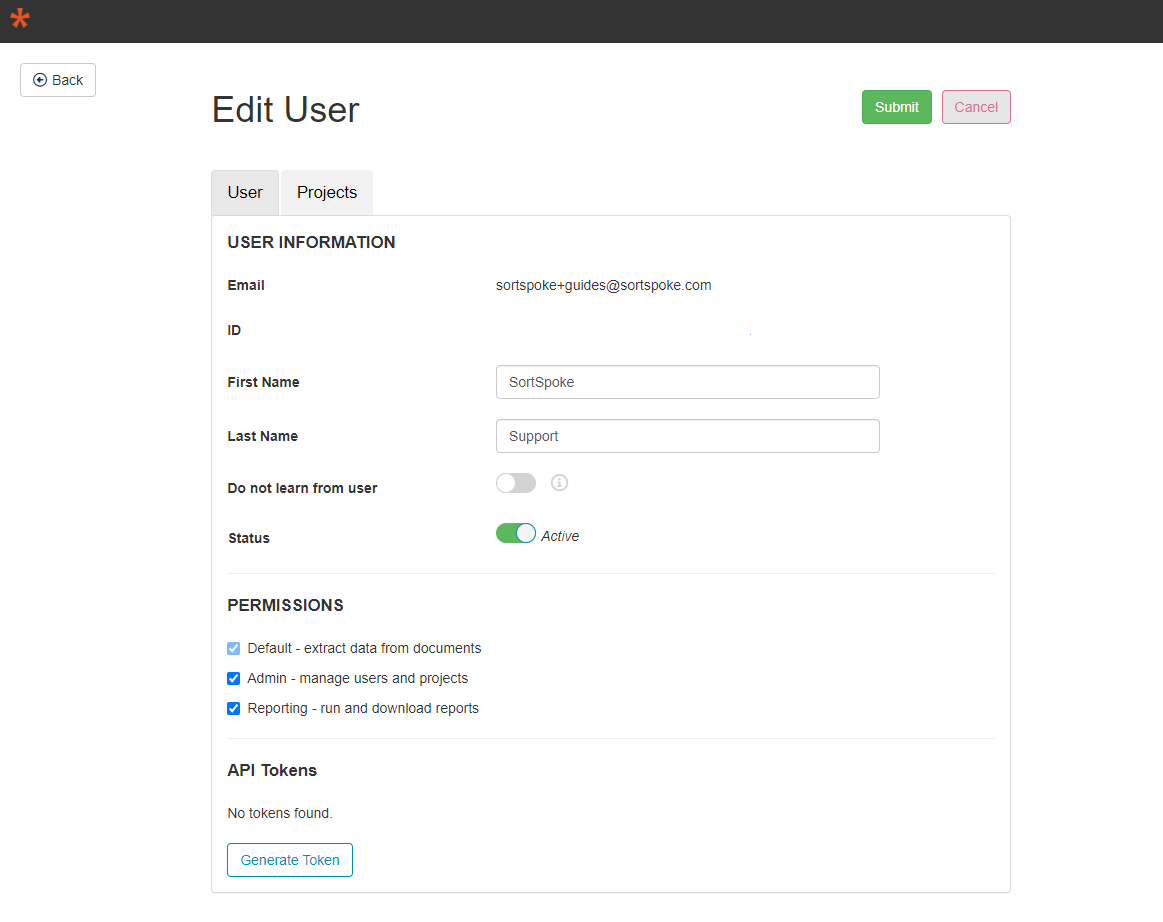Click the sortspoke+guides email address text

click(604, 285)
